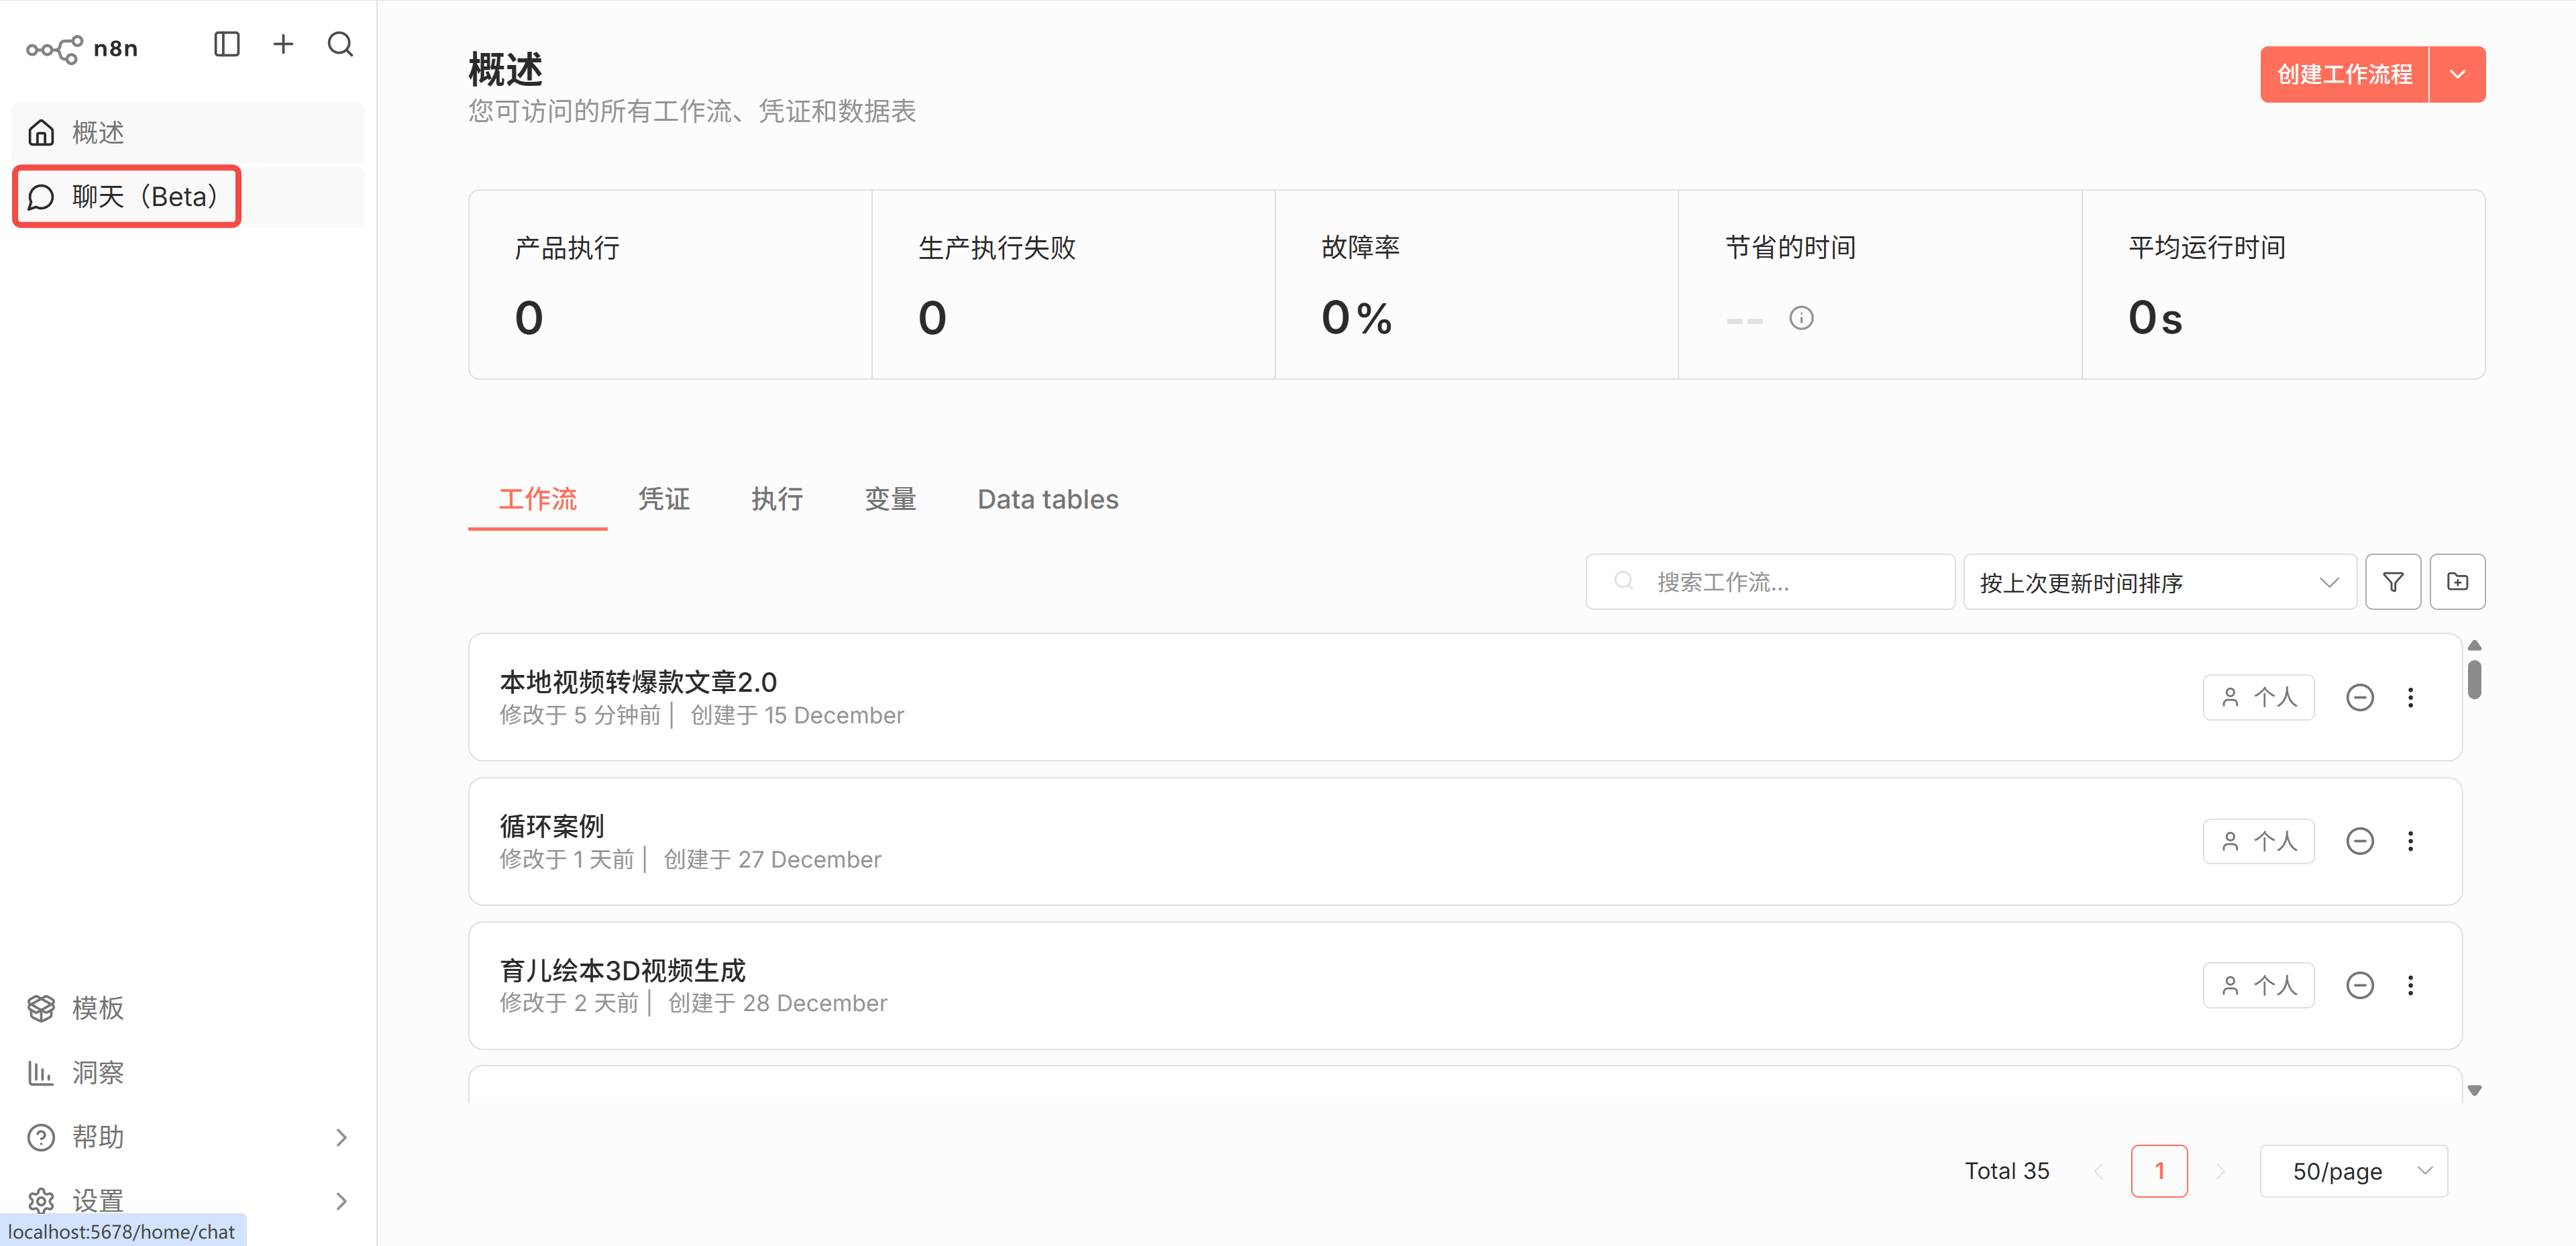Expand arrow next to 创建工作流程 button
2576x1246 pixels.
2457,75
